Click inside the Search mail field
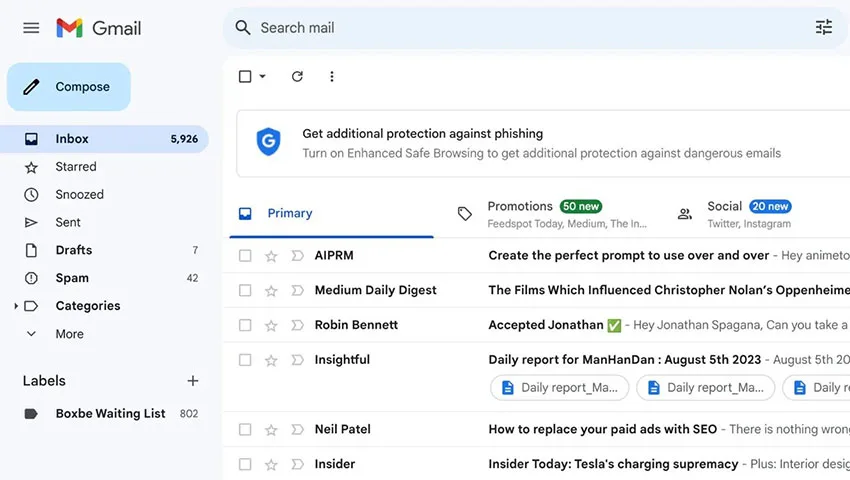This screenshot has width=850, height=480. 534,28
